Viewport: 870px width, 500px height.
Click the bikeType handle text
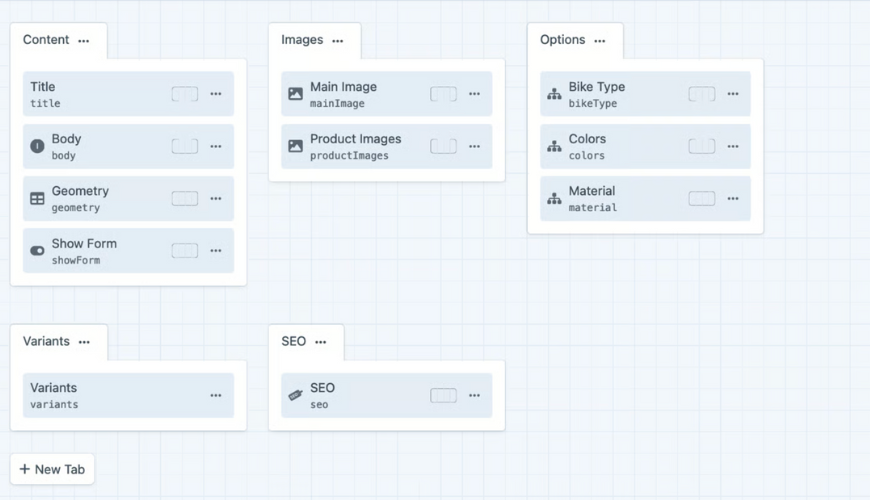pos(593,104)
